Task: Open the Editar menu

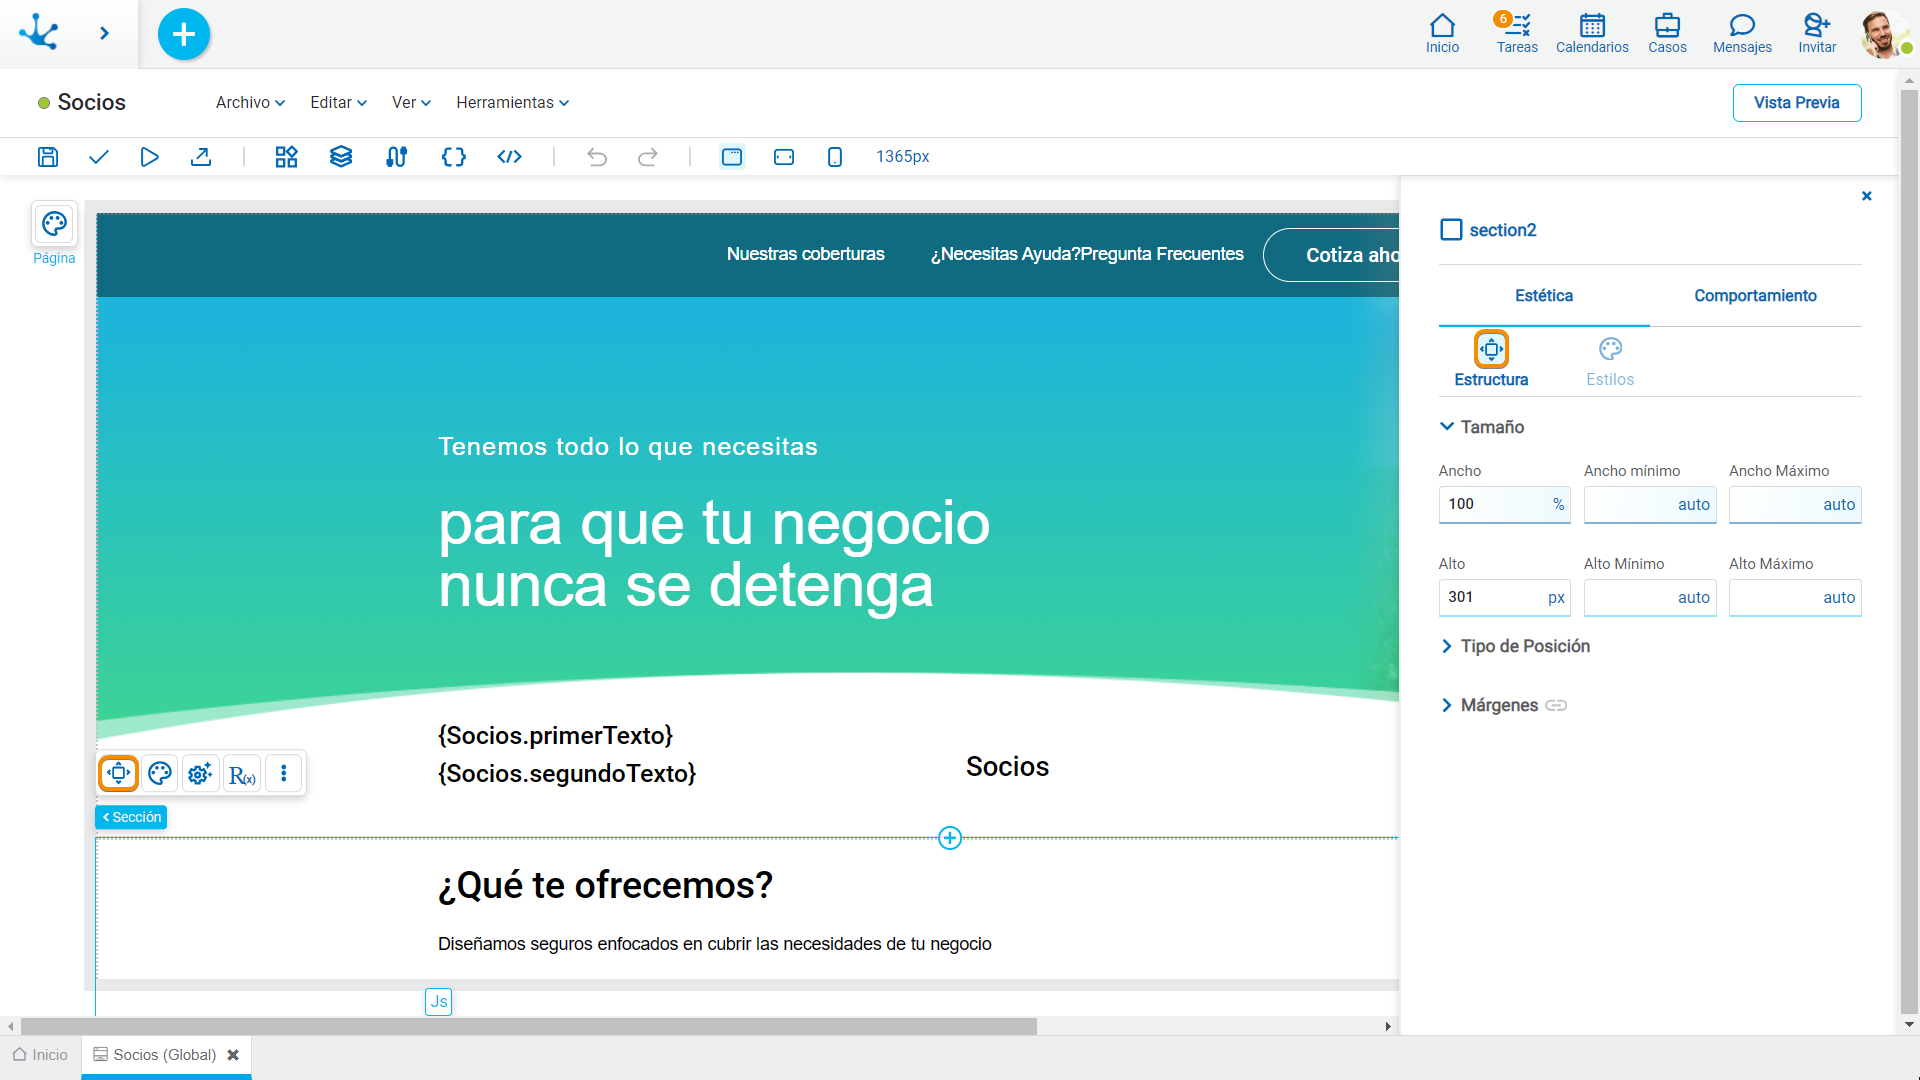Action: tap(338, 103)
